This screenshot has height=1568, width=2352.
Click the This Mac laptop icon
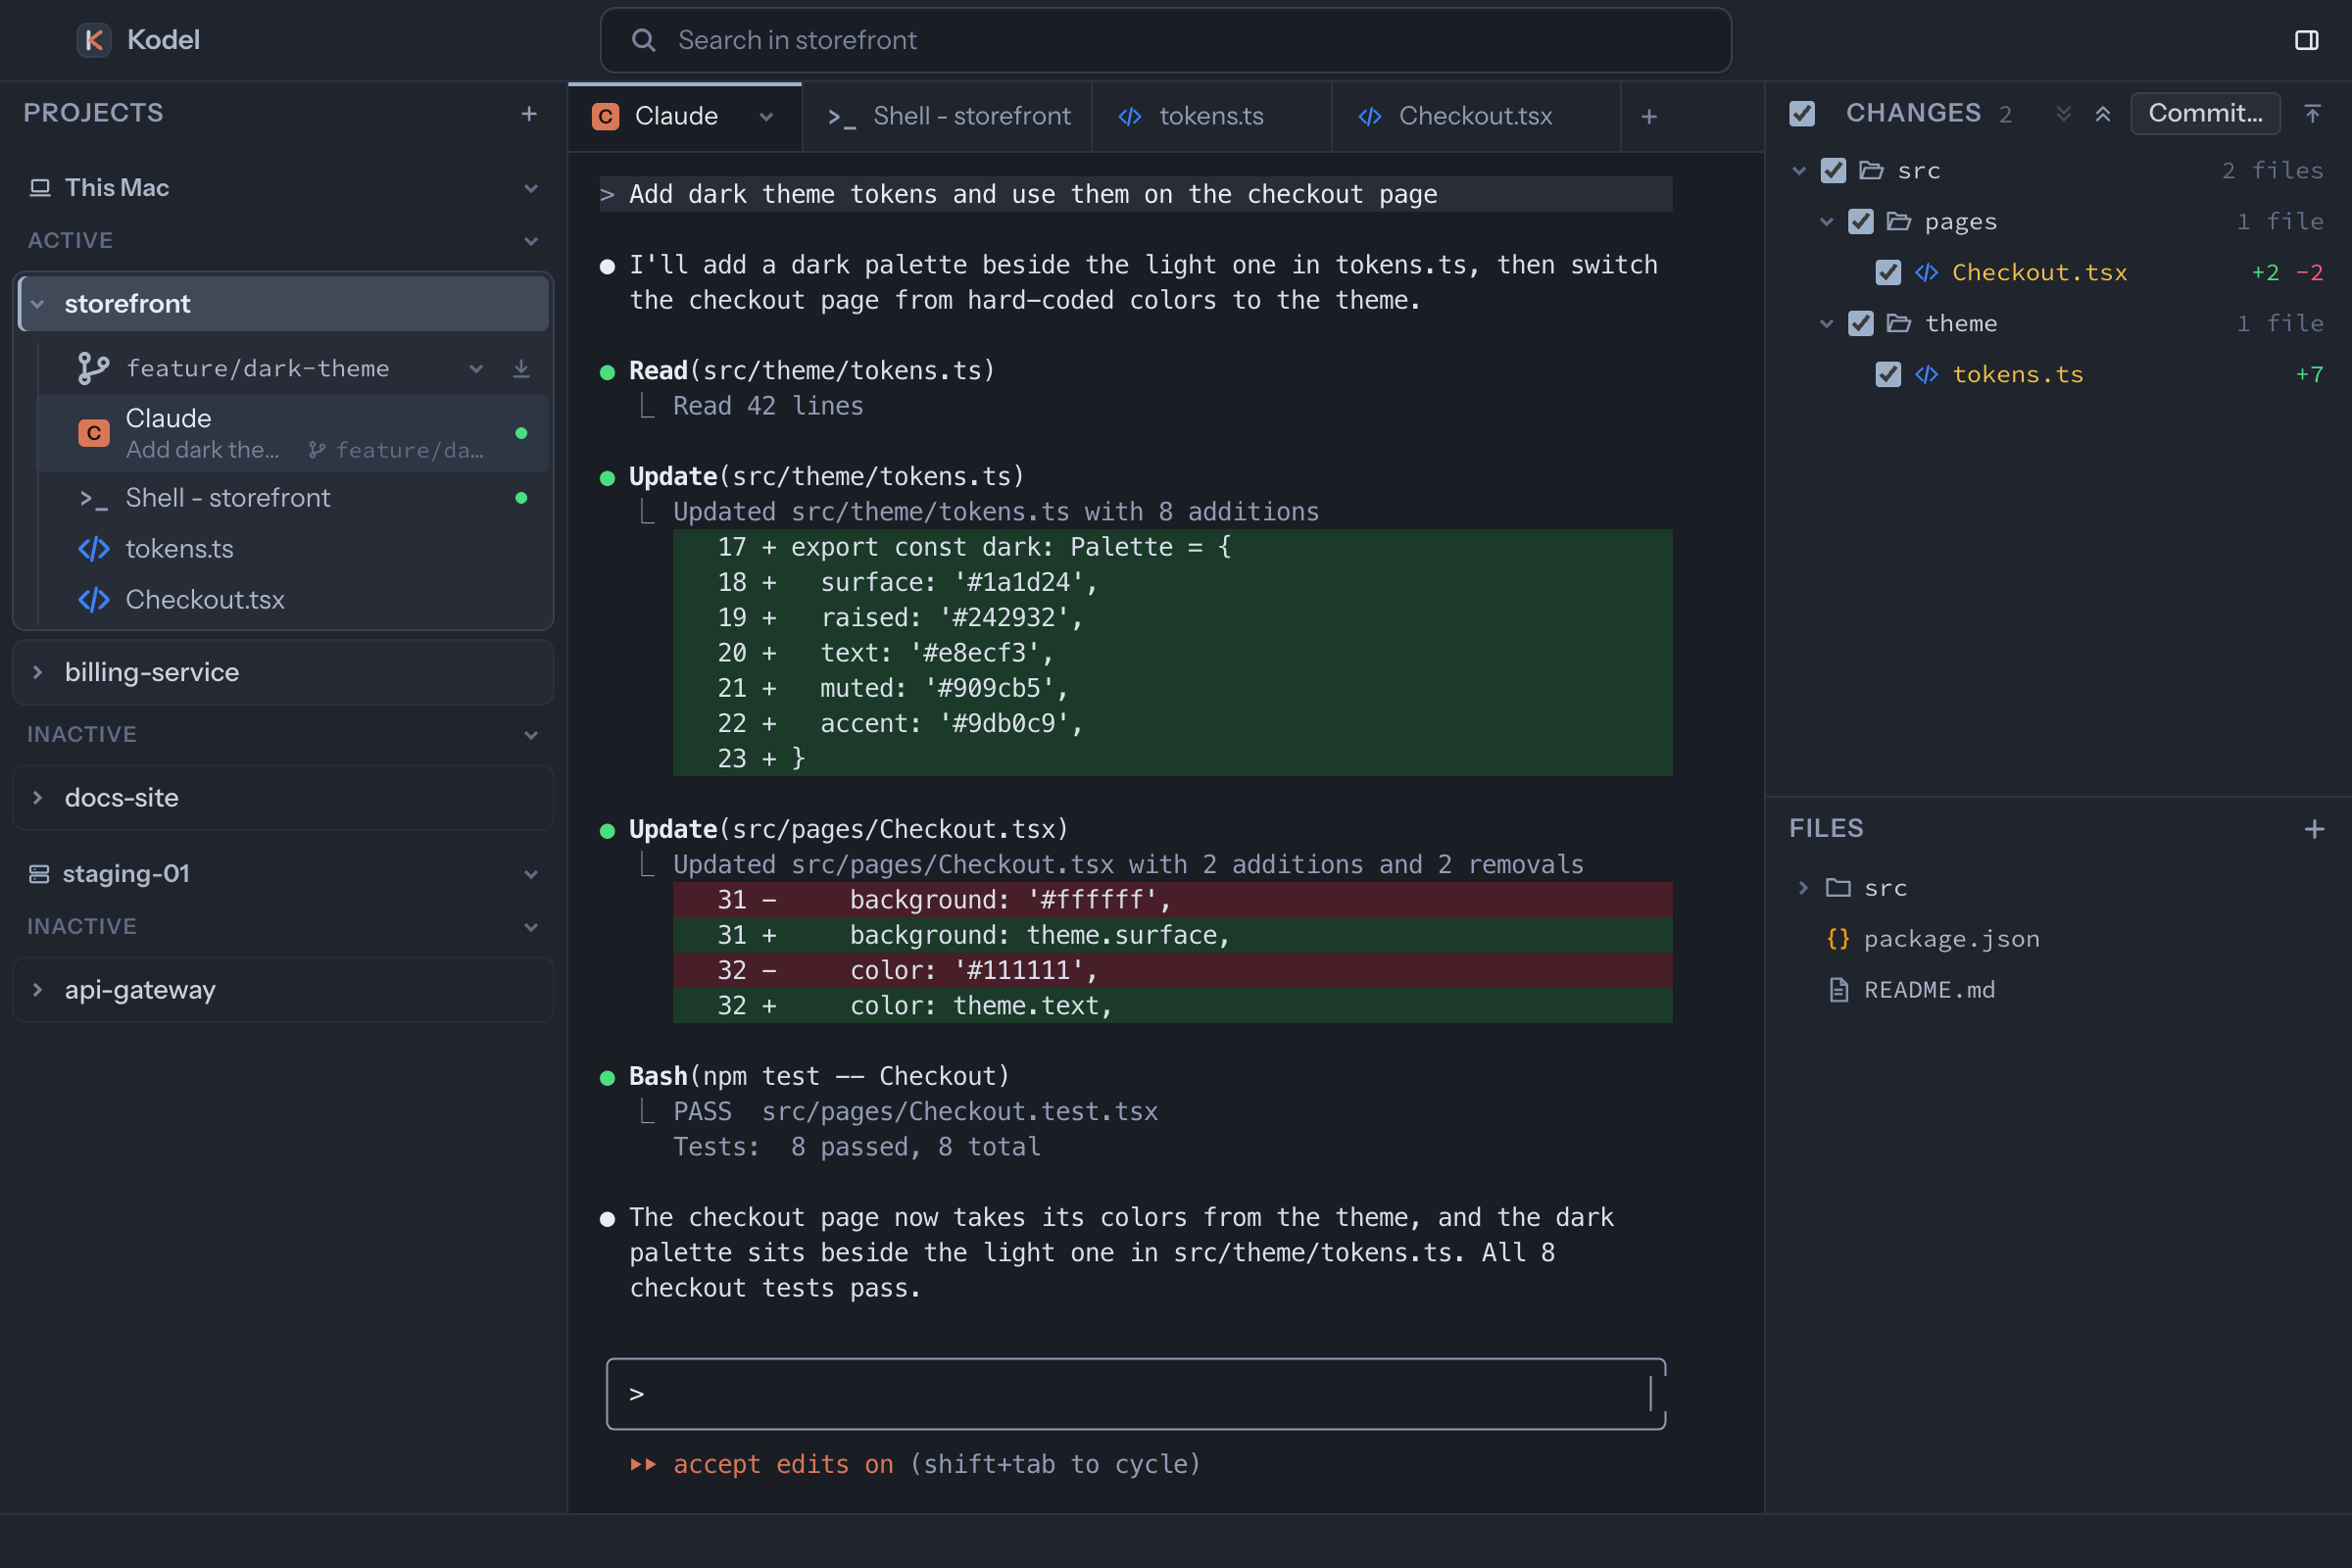[40, 188]
